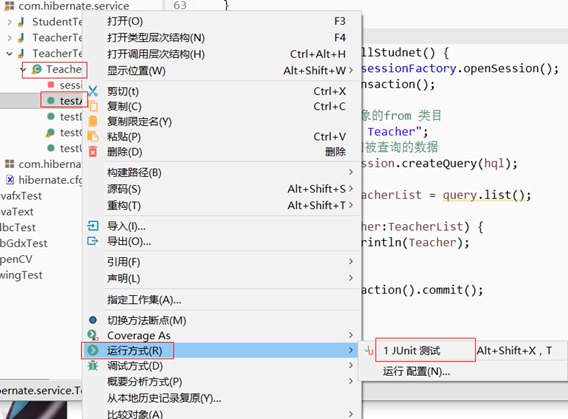Click the green bug Debug As icon
The image size is (568, 419).
(93, 366)
